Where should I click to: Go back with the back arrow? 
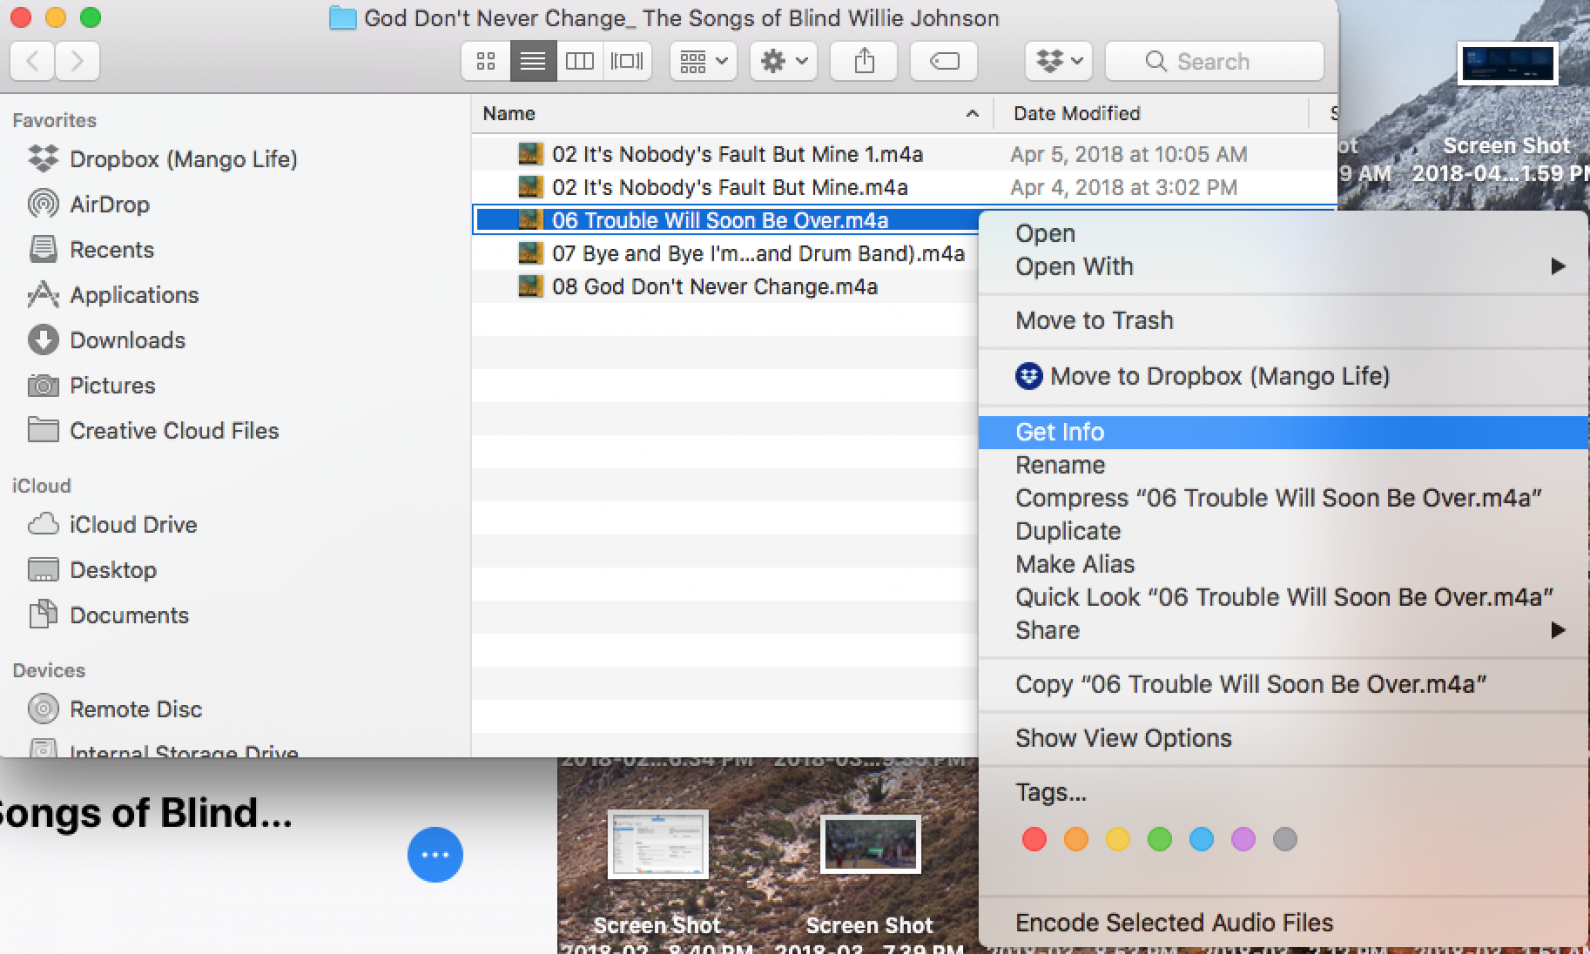pos(32,61)
